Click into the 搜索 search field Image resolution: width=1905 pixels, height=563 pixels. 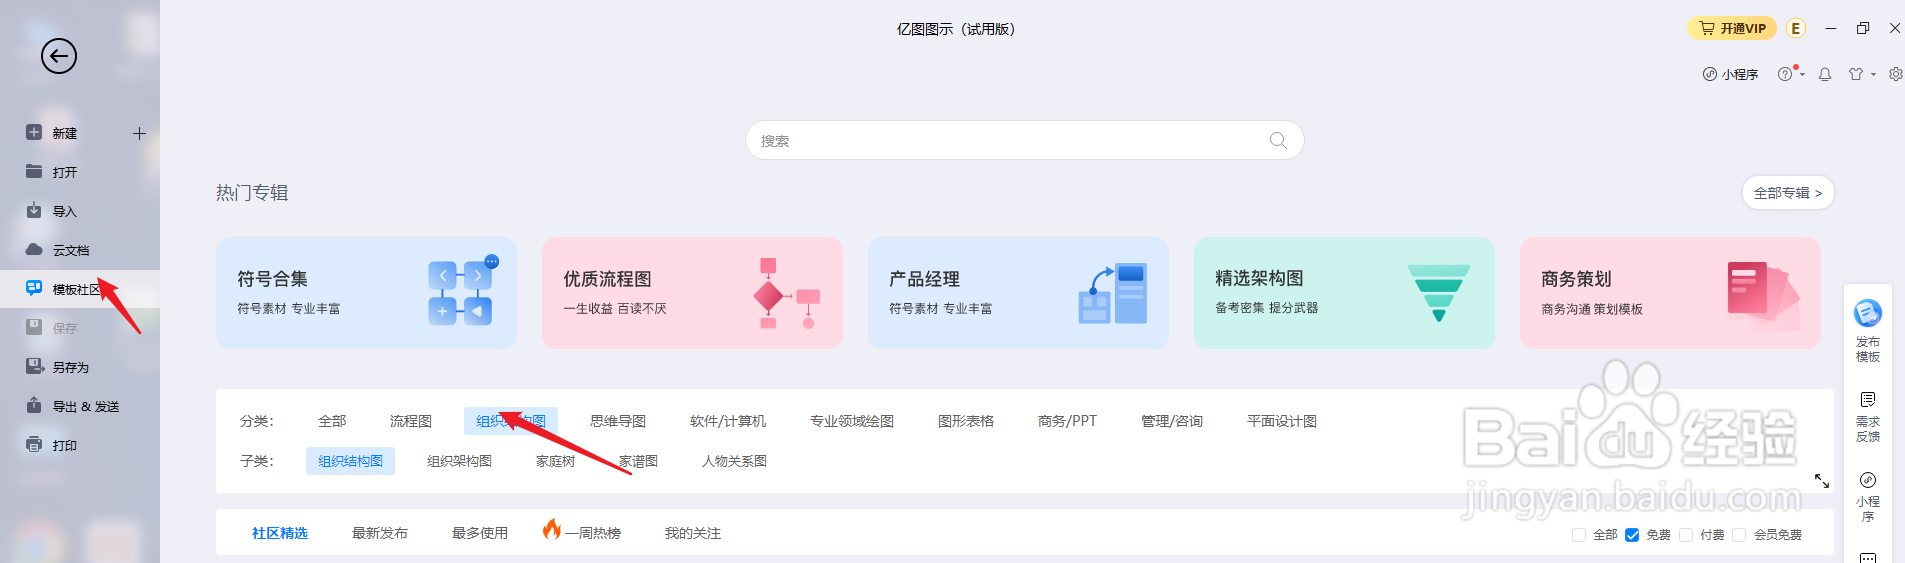click(1024, 140)
